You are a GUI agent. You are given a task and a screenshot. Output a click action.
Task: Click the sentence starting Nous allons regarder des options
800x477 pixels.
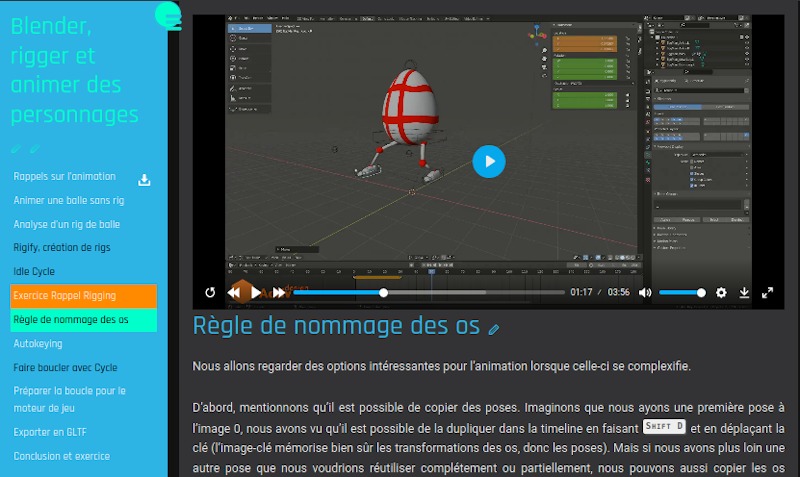point(441,366)
